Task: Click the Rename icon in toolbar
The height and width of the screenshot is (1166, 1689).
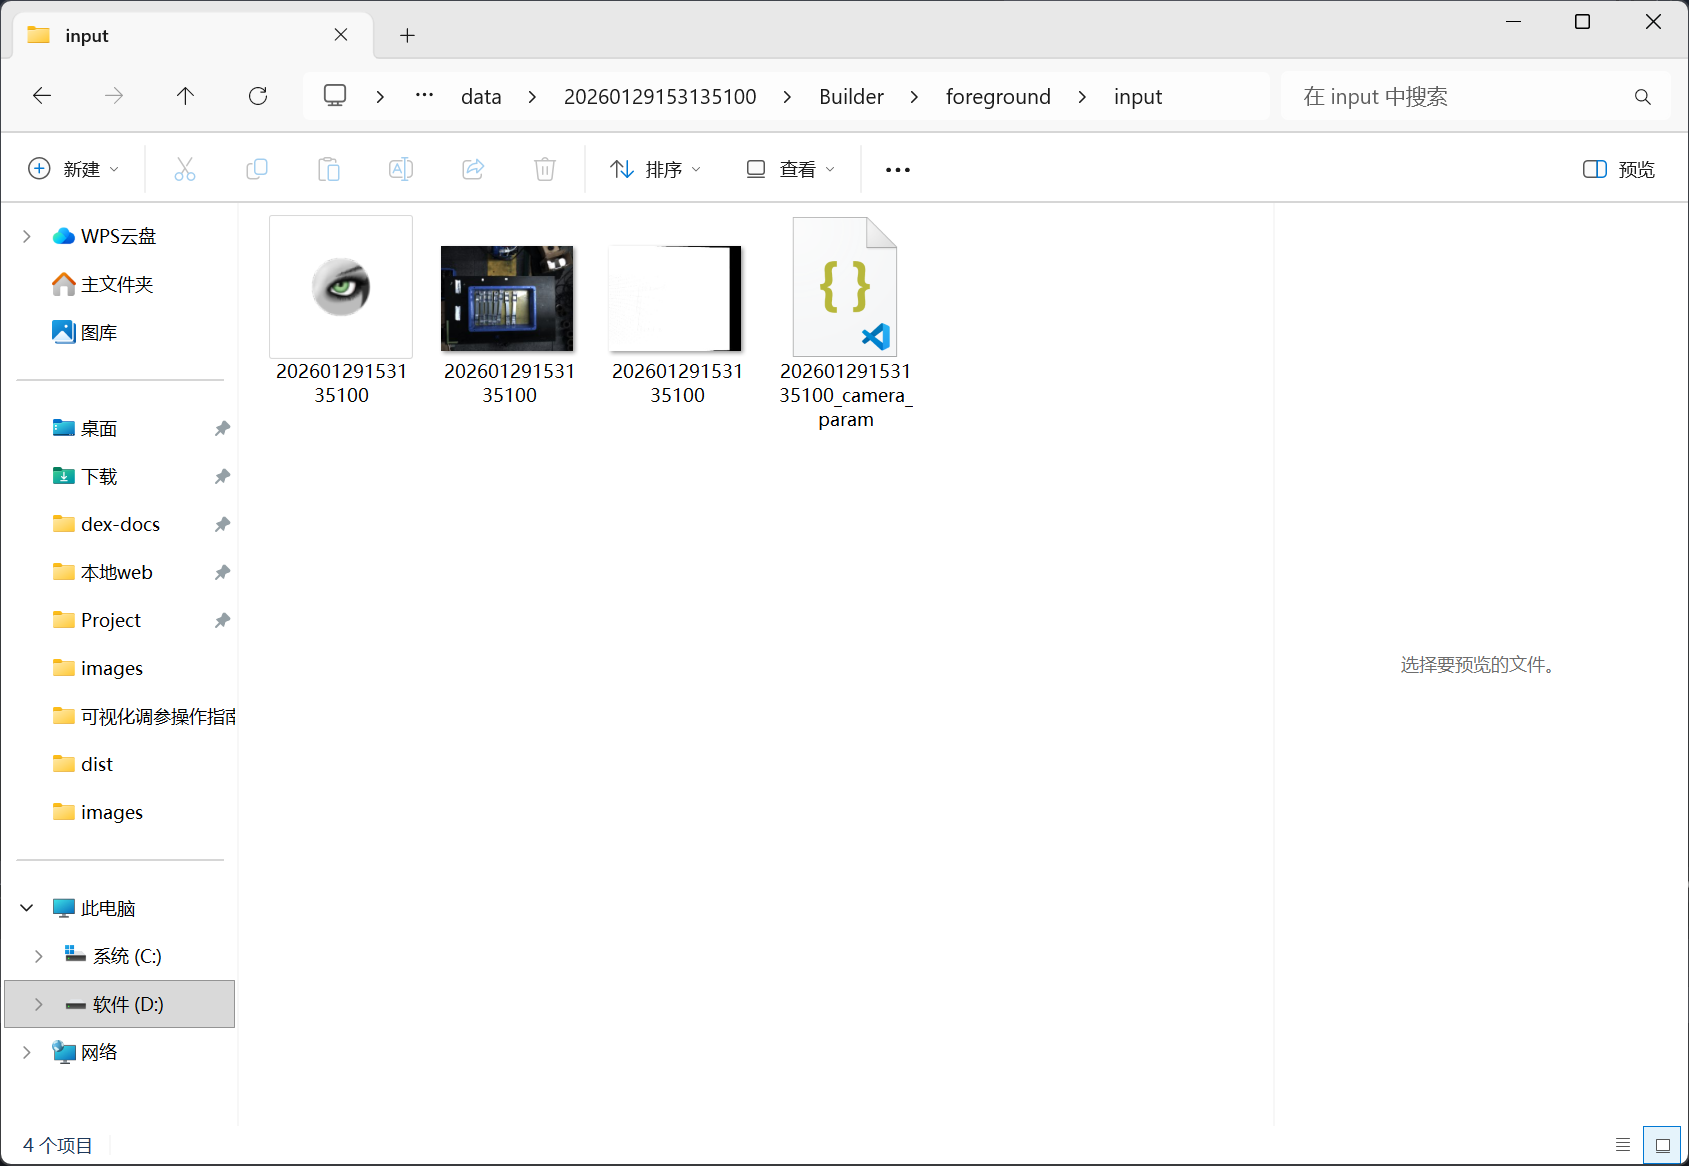Action: coord(401,169)
